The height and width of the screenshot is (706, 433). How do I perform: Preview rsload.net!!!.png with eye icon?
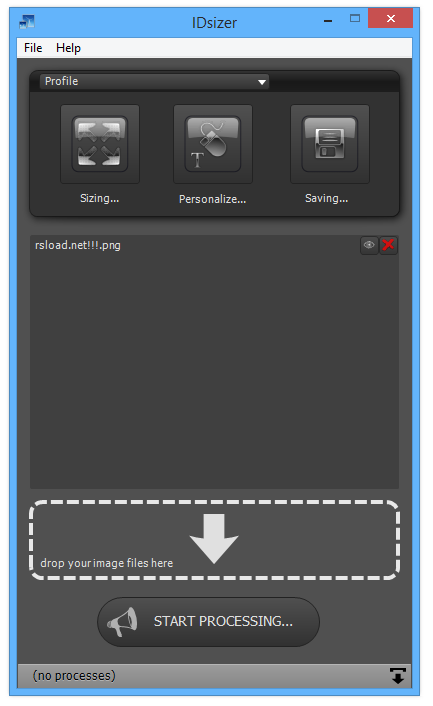369,245
